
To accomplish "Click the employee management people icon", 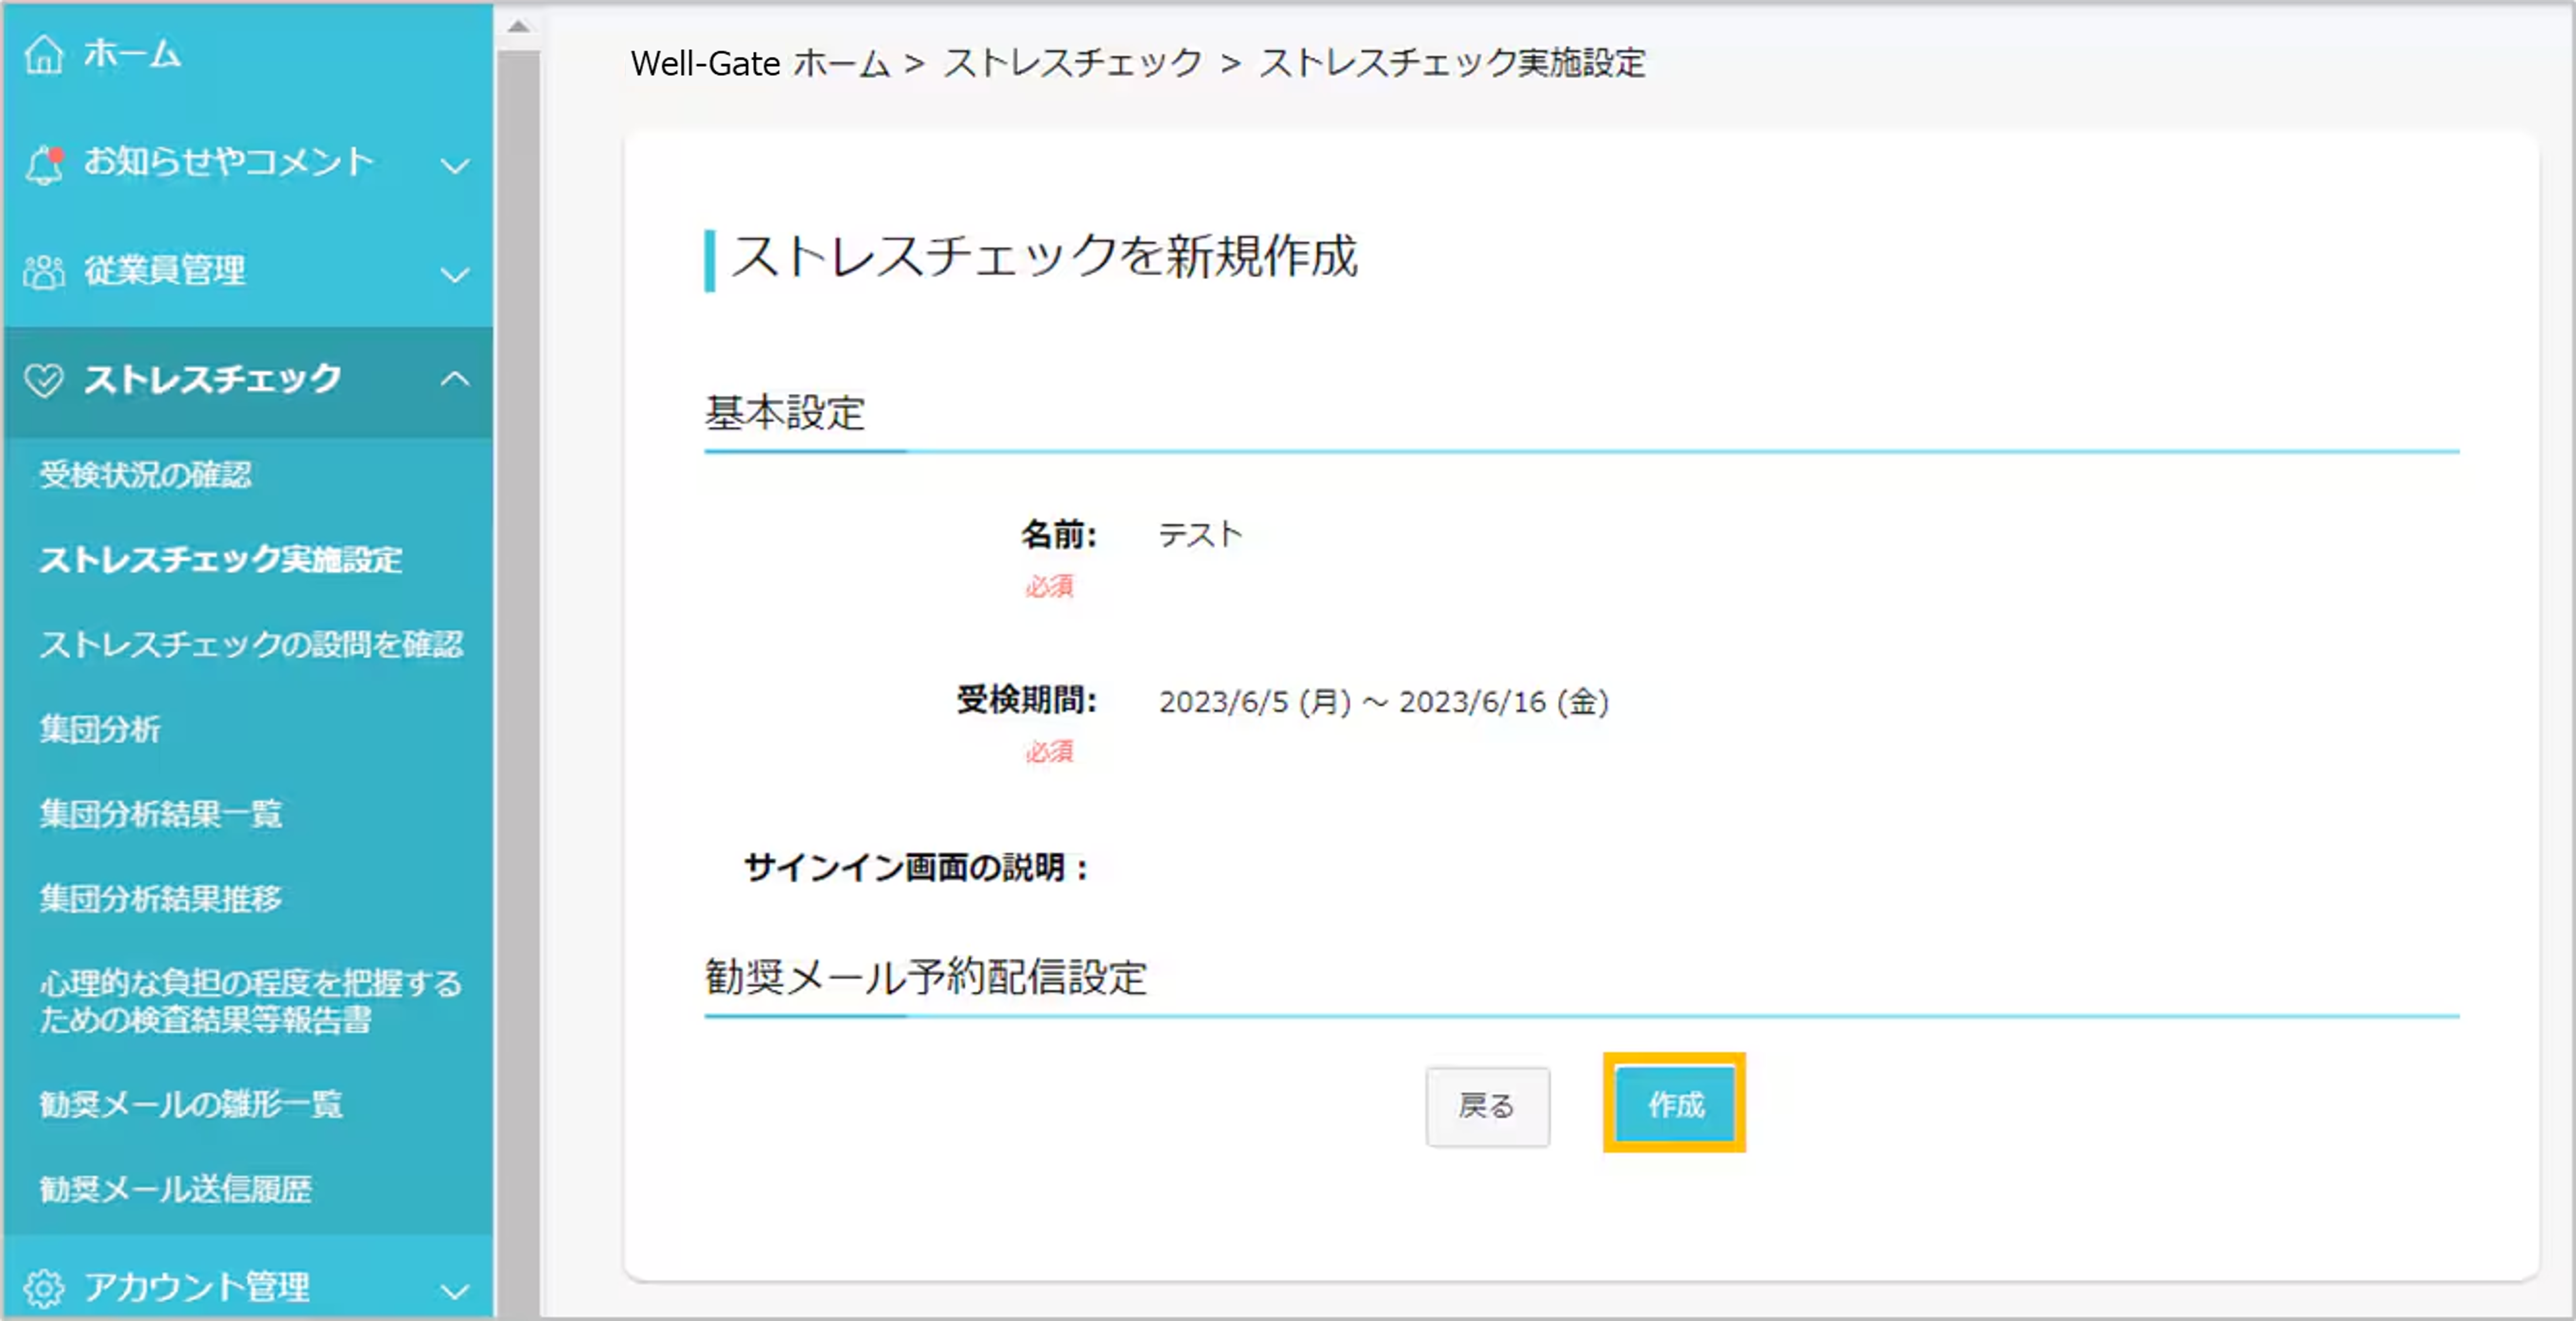I will (x=43, y=271).
